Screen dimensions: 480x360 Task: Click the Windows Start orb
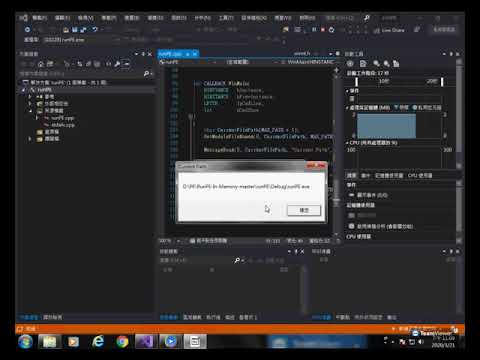click(x=25, y=342)
